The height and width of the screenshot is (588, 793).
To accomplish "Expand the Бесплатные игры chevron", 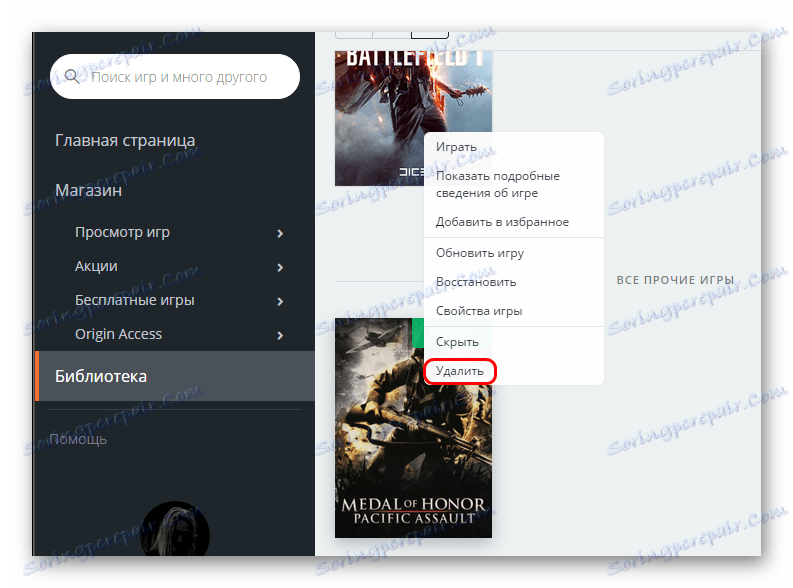I will 280,301.
